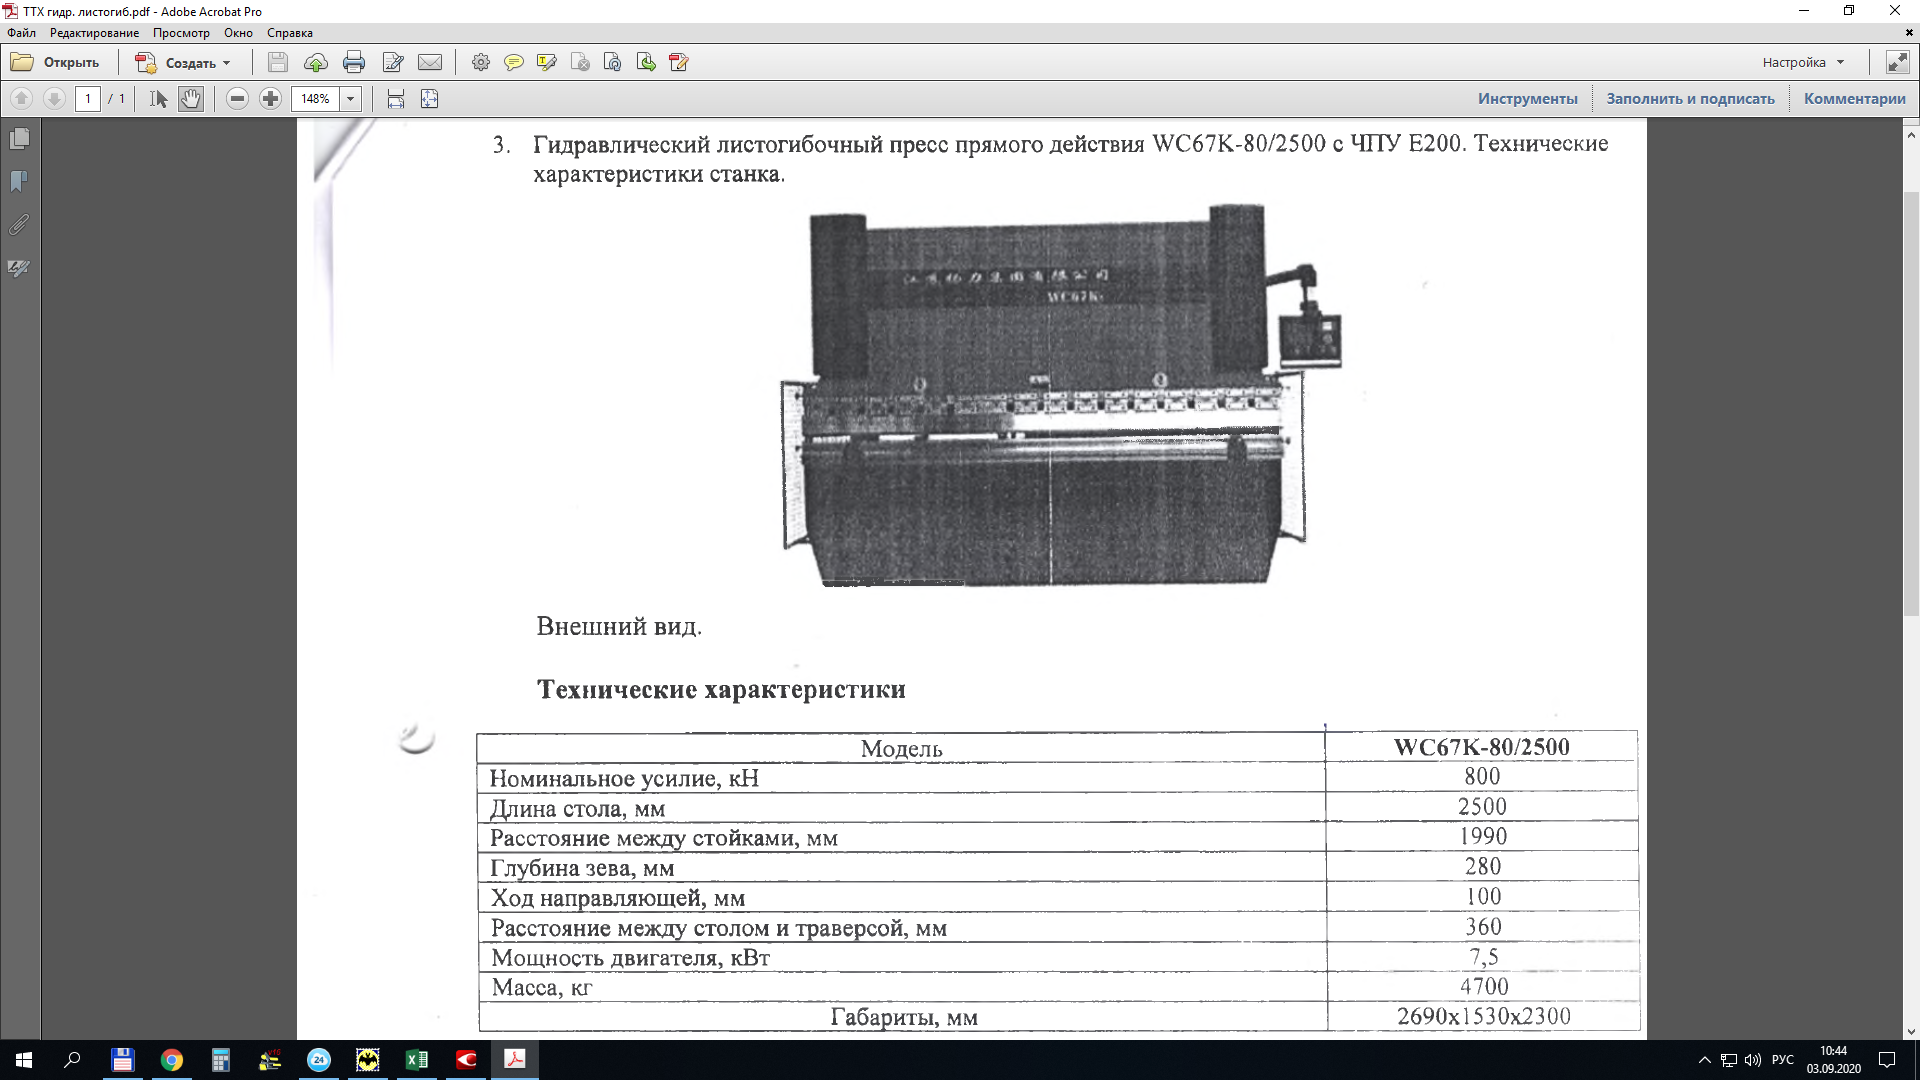Add a sticky note comment
This screenshot has height=1080, width=1920.
pyautogui.click(x=513, y=62)
